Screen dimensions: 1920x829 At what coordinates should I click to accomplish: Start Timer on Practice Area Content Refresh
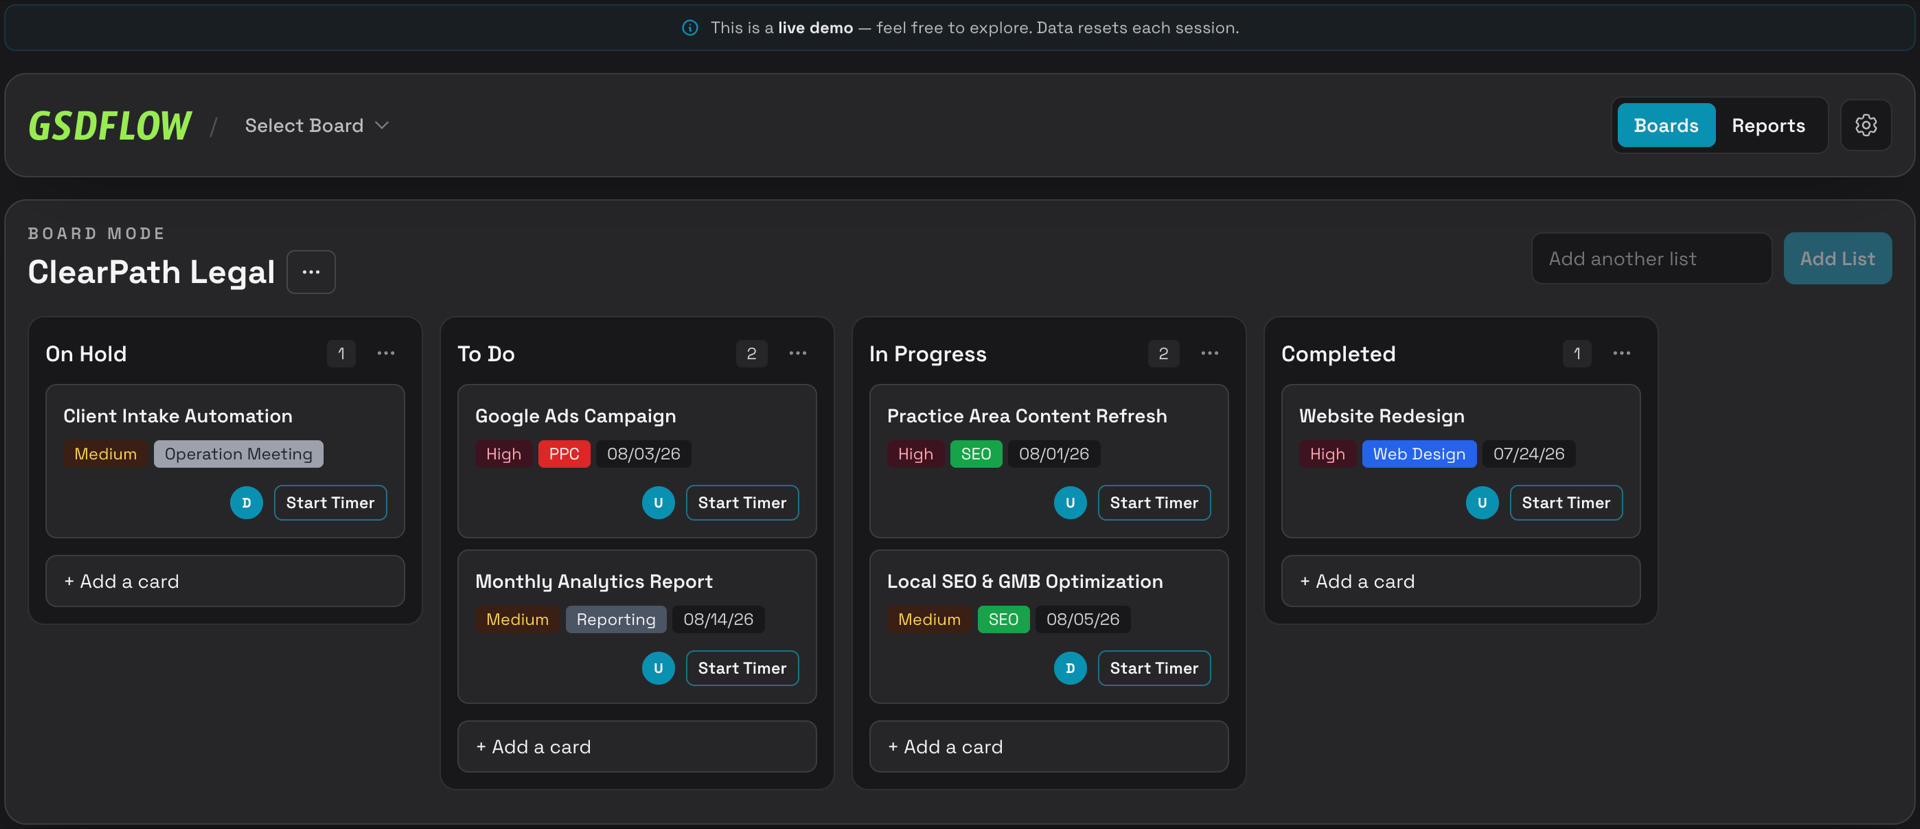(x=1154, y=503)
